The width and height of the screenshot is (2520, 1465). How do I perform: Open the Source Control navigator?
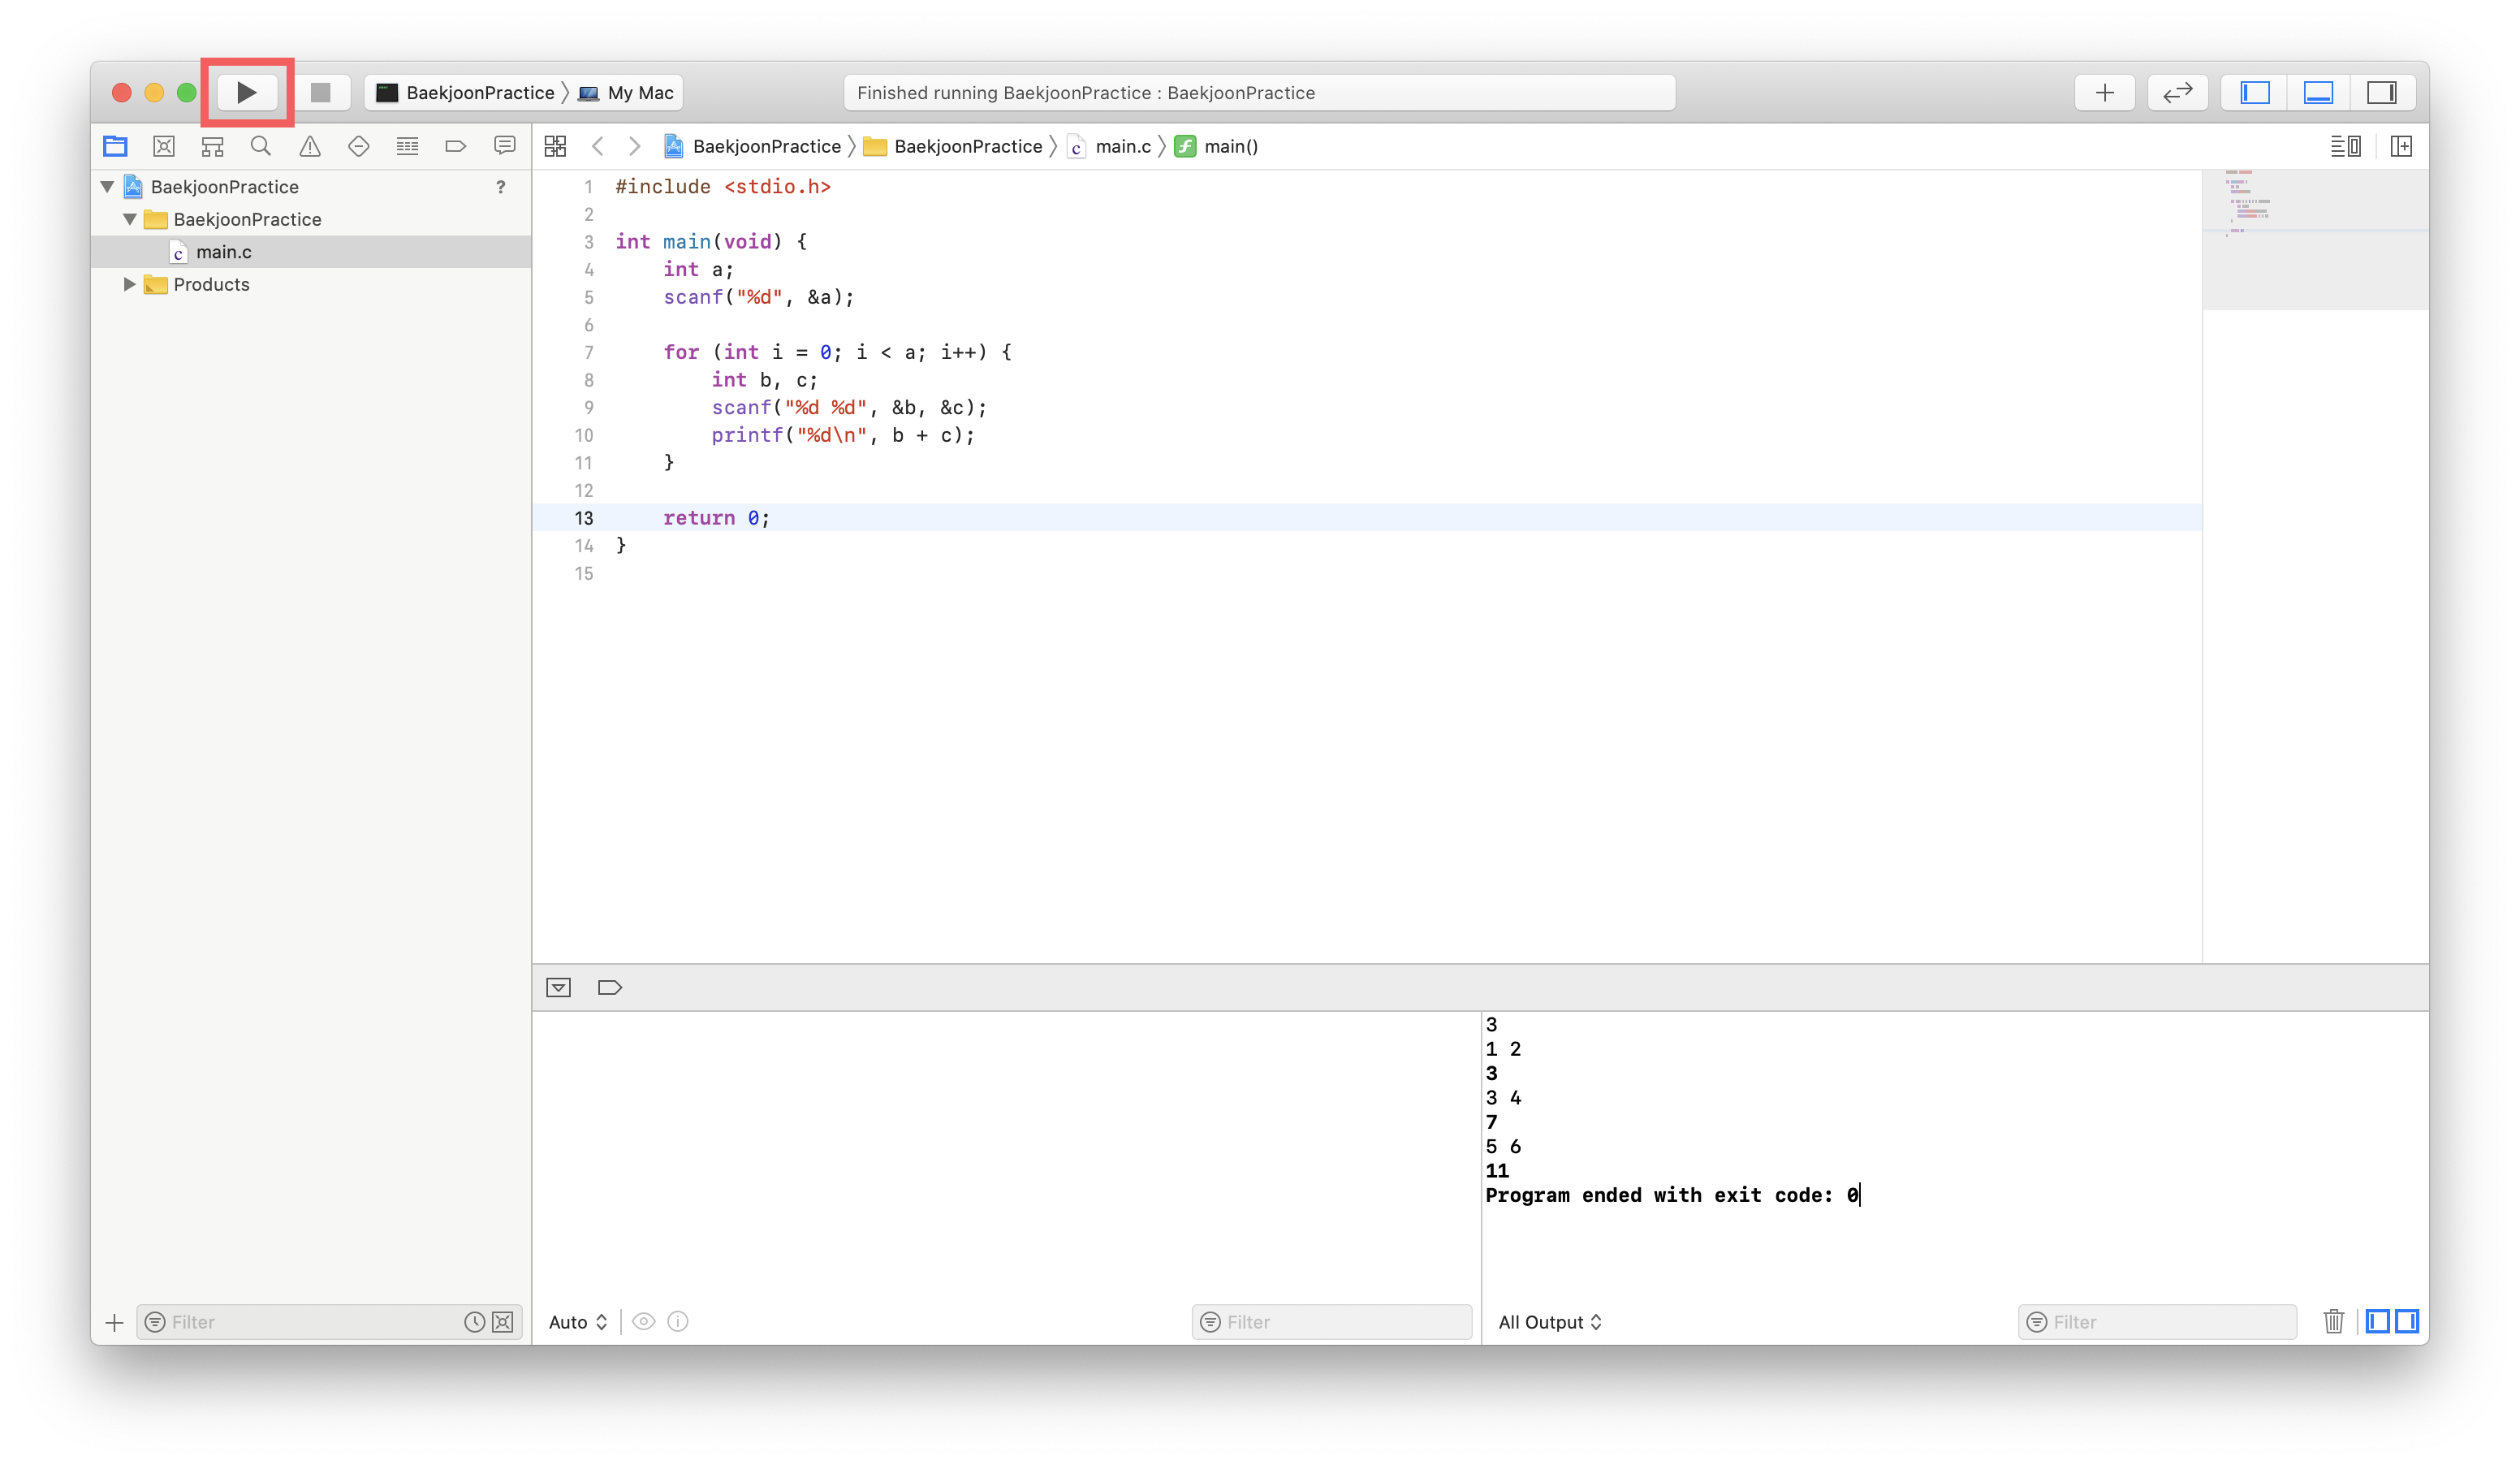[x=164, y=147]
